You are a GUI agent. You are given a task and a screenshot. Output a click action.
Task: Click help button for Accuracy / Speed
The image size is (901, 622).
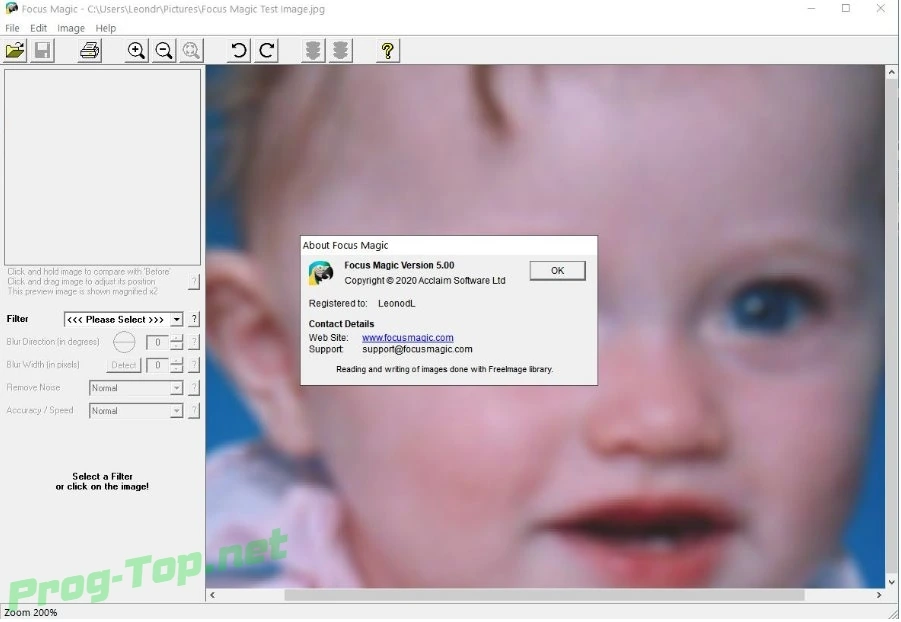pyautogui.click(x=194, y=410)
